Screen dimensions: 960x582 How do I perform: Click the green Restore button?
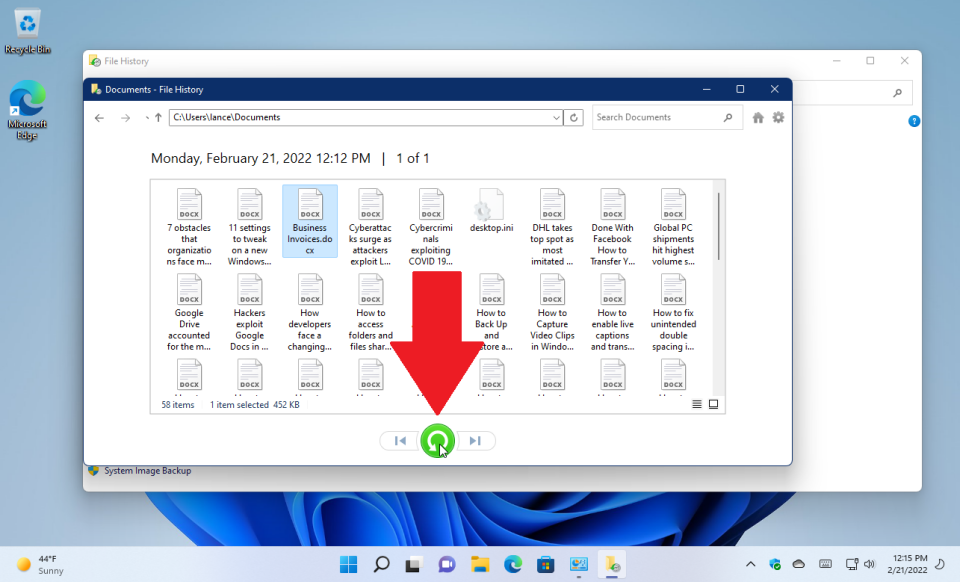[437, 441]
